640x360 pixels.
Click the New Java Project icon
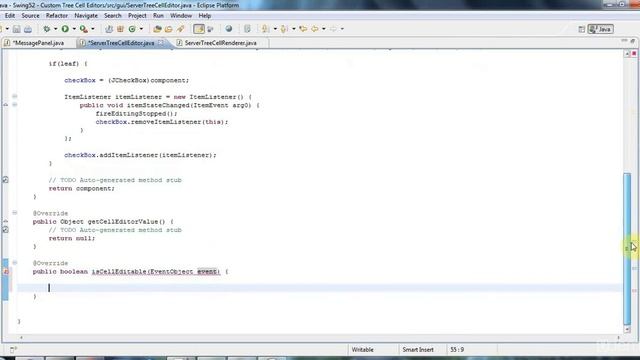(109, 29)
